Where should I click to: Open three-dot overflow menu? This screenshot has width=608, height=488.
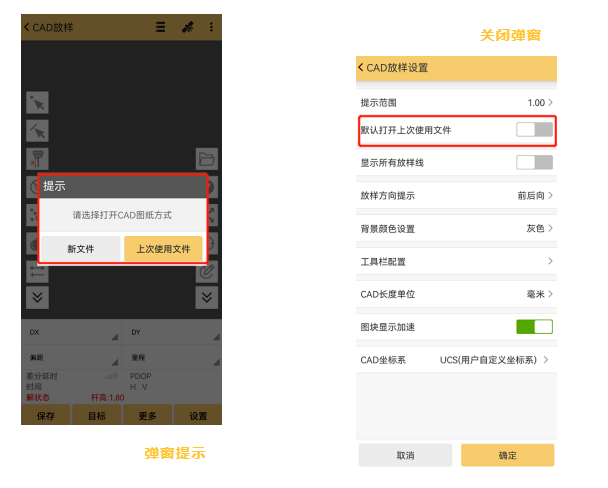pyautogui.click(x=211, y=27)
